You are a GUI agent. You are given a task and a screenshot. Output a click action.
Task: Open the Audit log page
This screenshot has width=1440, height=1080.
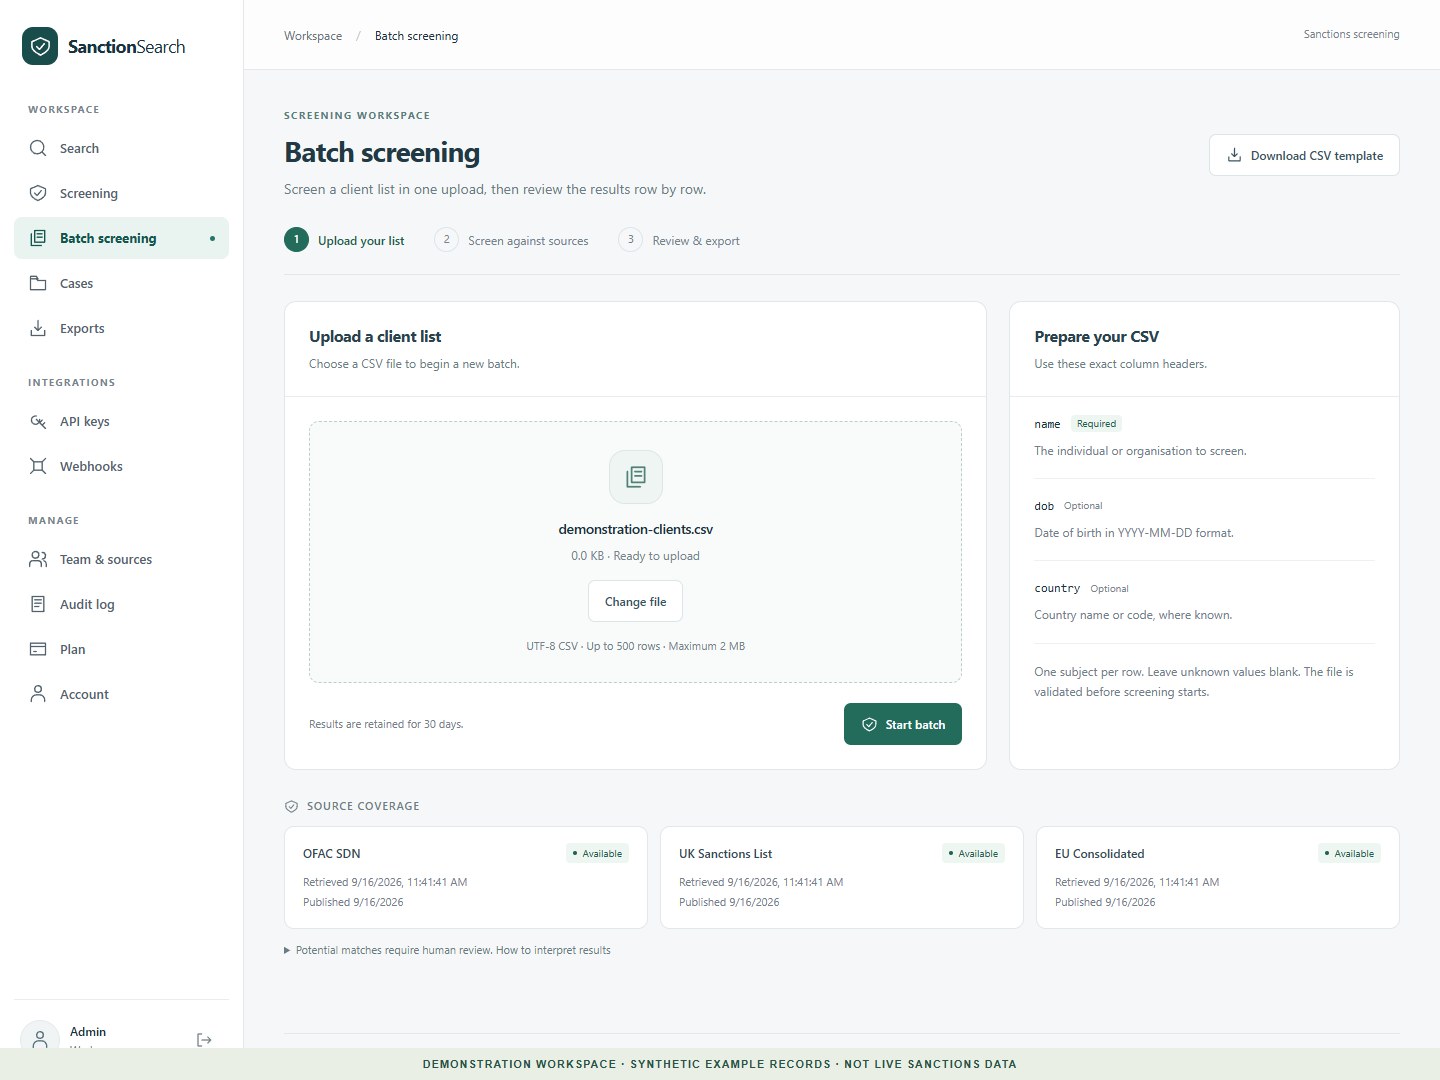tap(121, 604)
